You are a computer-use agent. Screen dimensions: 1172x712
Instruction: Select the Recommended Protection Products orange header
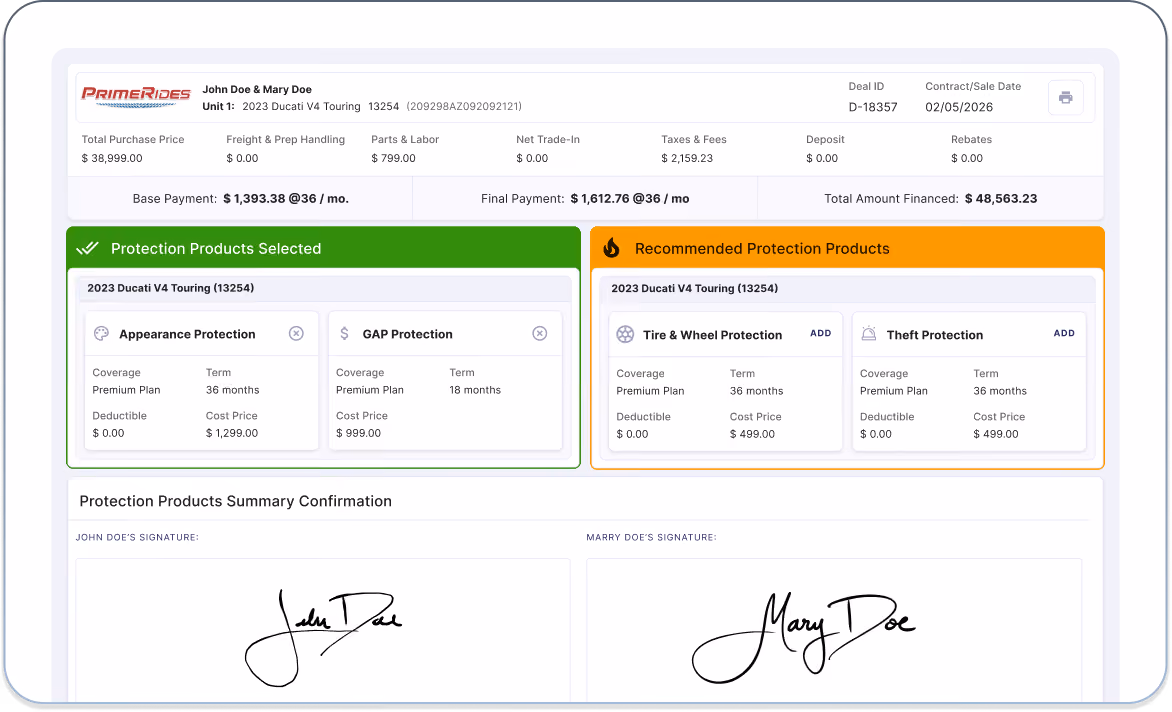(x=848, y=248)
